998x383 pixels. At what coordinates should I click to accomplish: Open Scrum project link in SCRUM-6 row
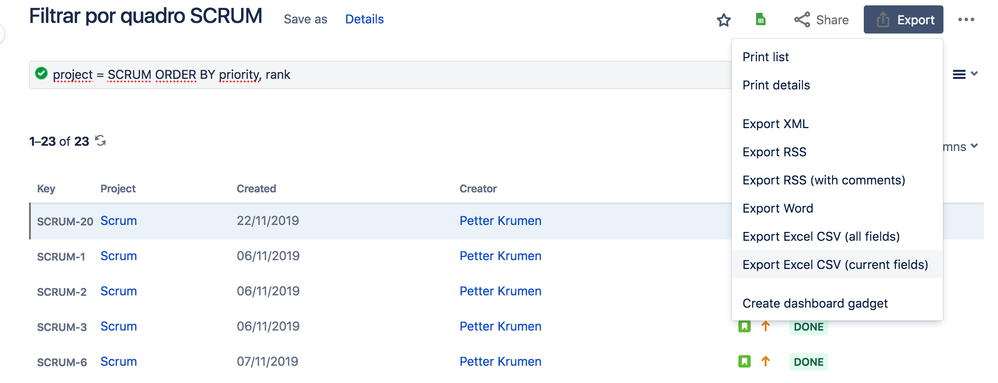pos(118,361)
